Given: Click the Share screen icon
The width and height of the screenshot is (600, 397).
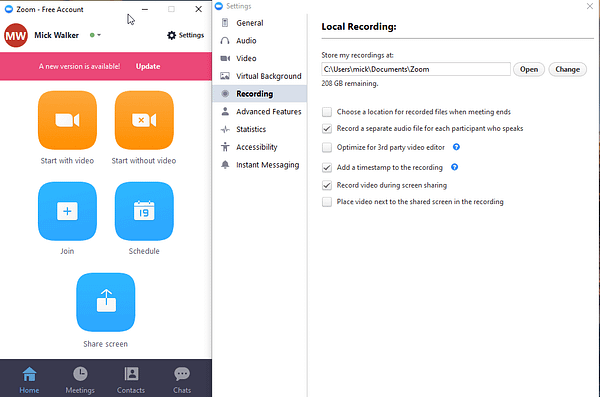Looking at the screenshot, I should 106,302.
